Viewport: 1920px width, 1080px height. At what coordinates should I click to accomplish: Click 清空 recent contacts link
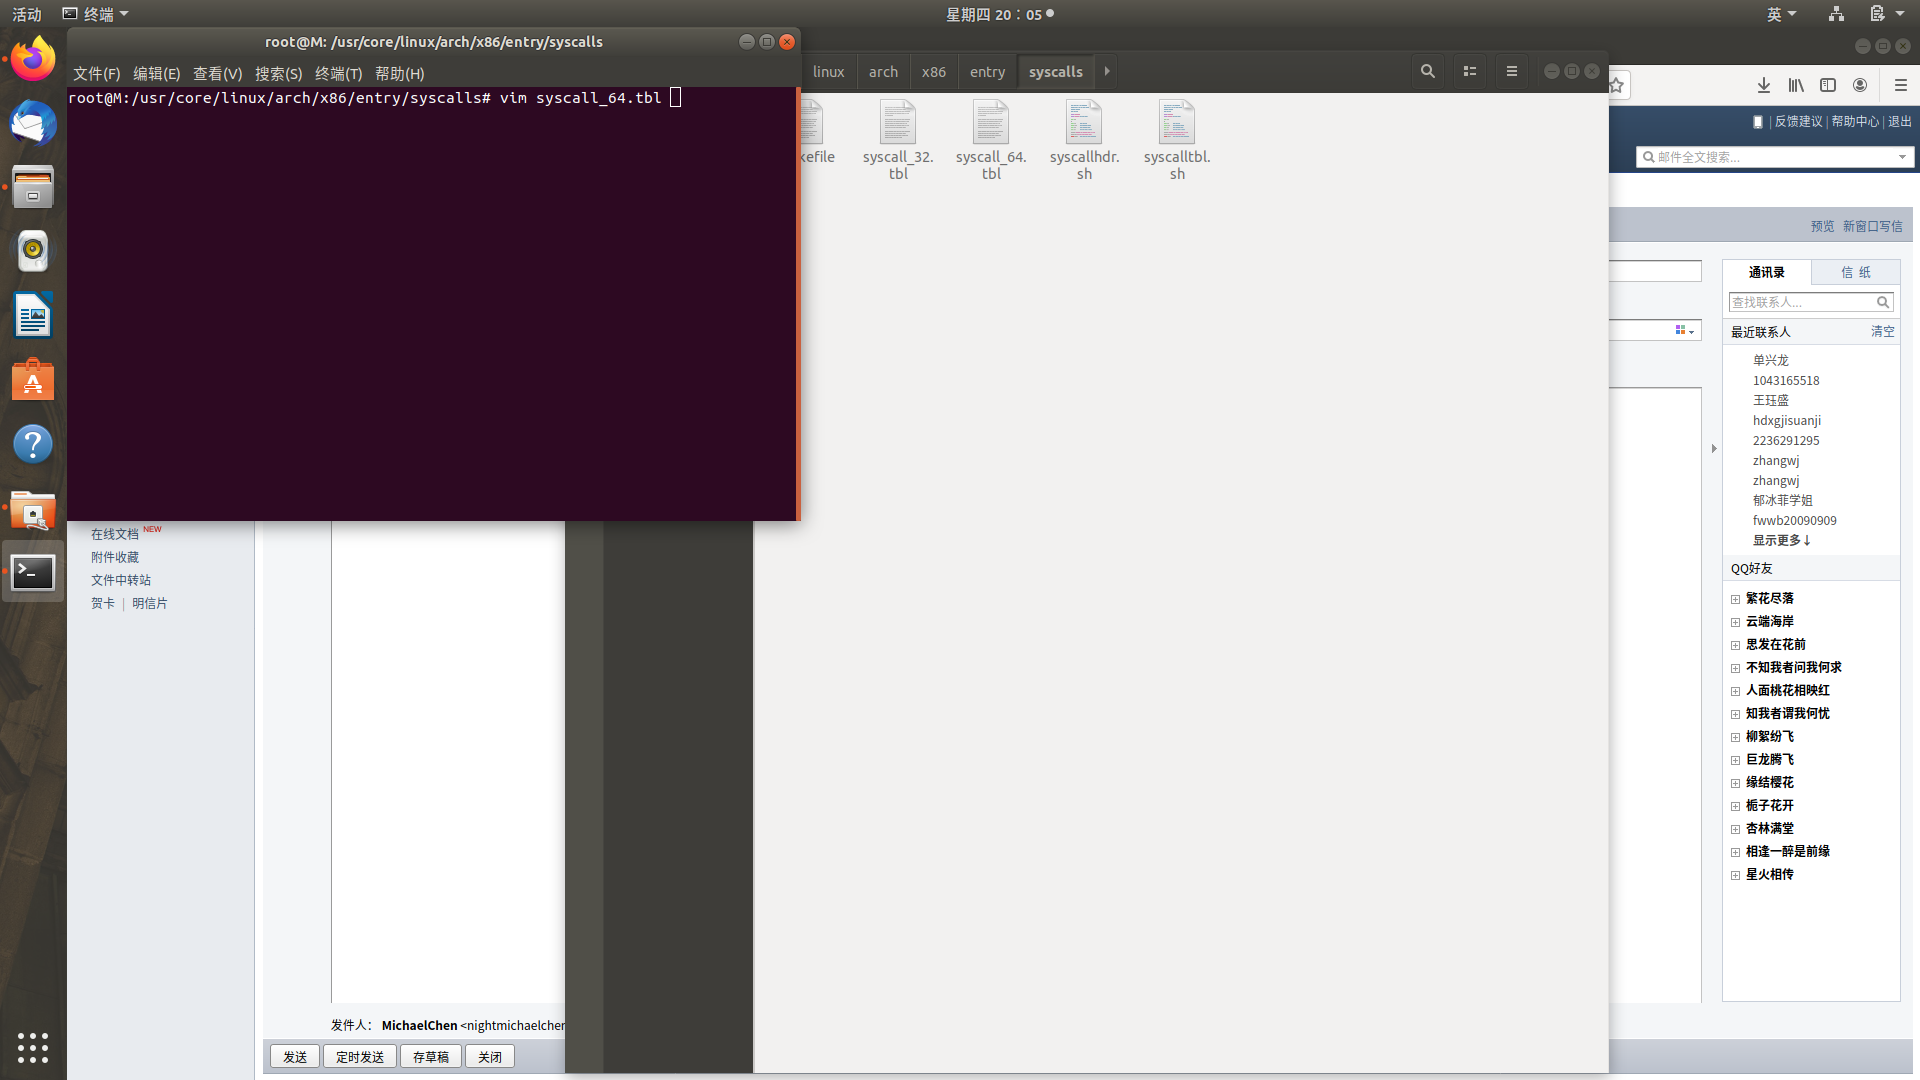coord(1883,331)
